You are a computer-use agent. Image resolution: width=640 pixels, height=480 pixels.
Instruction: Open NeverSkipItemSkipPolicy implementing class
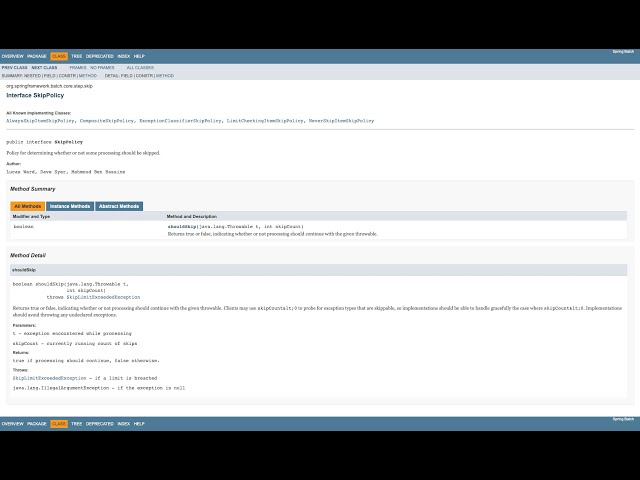tap(341, 121)
